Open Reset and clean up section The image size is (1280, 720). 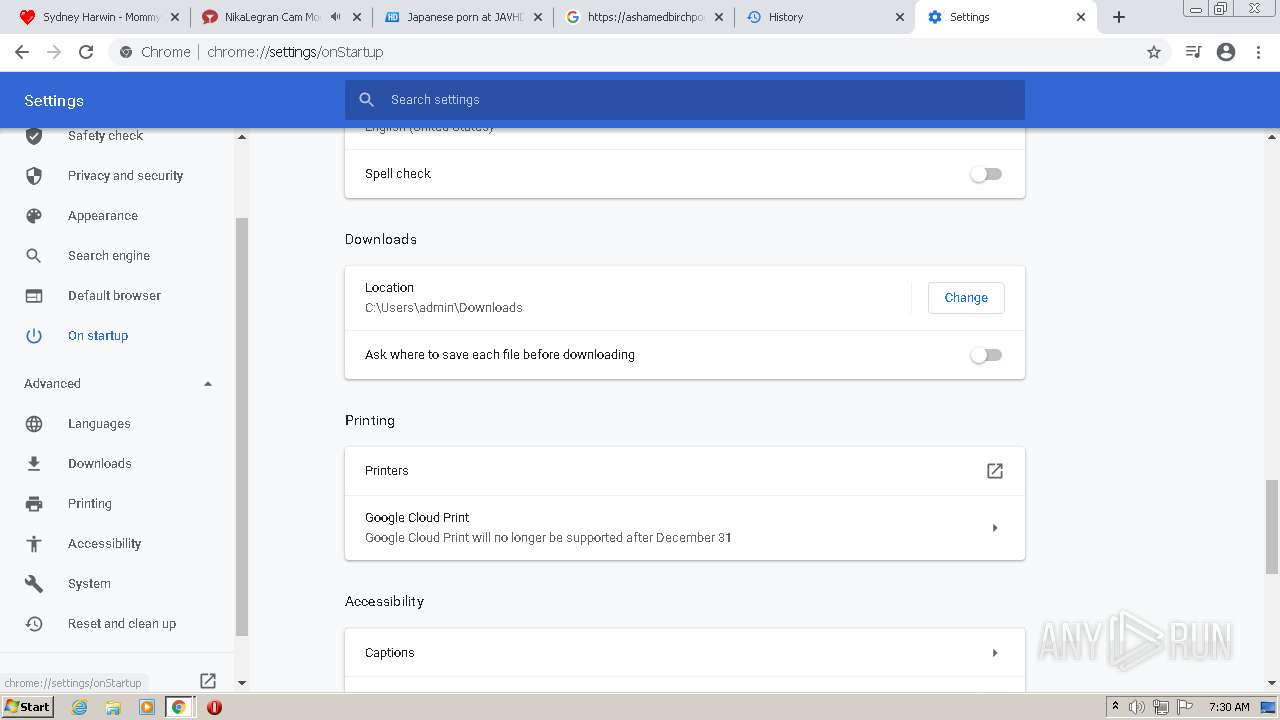point(122,624)
